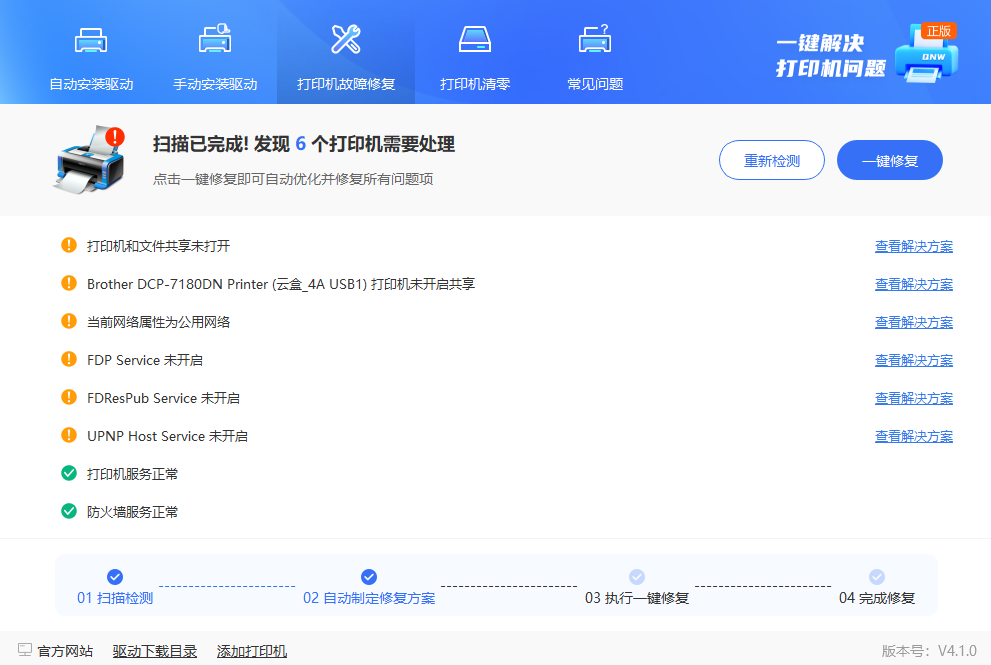Click the 官方网站 monitor icon
The image size is (991, 665).
25,650
